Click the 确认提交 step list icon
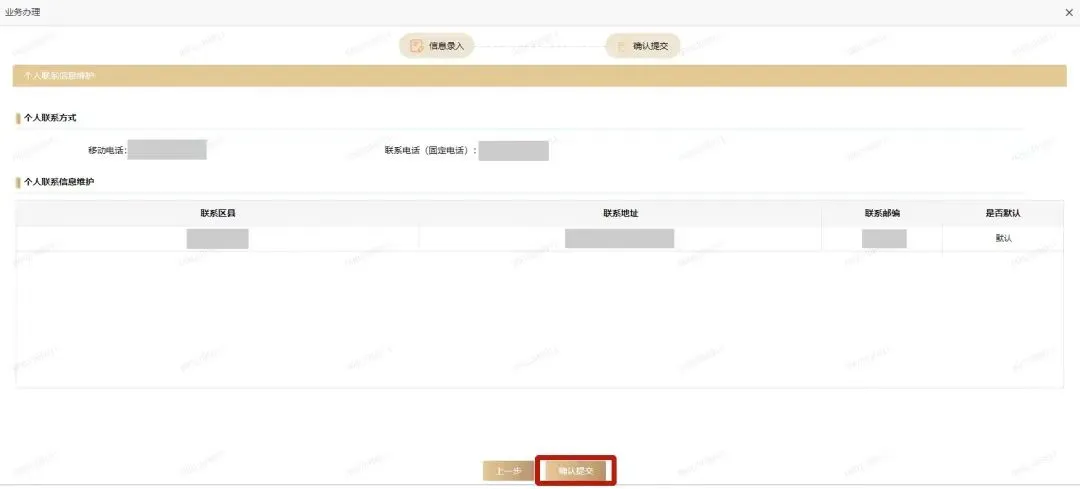Image resolution: width=1080 pixels, height=489 pixels. [621, 46]
